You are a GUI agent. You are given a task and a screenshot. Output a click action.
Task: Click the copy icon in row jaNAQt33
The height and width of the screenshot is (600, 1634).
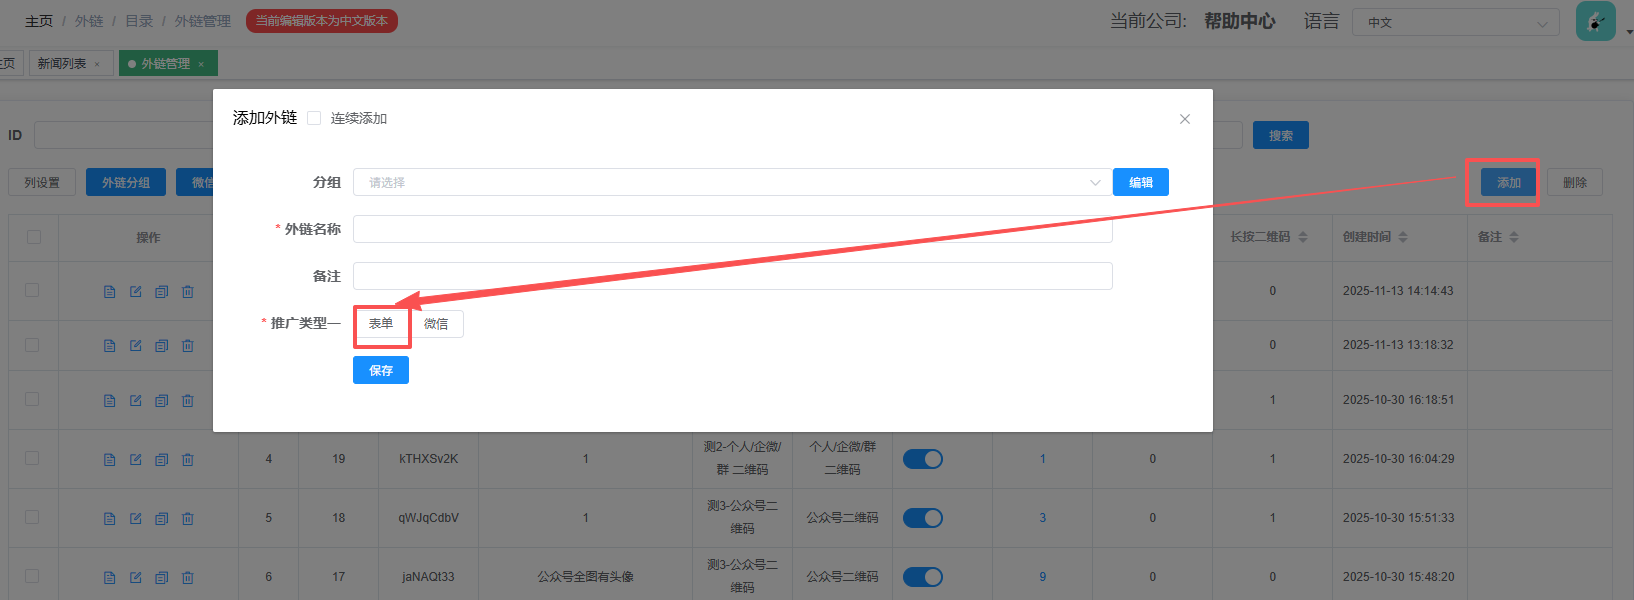coord(162,578)
